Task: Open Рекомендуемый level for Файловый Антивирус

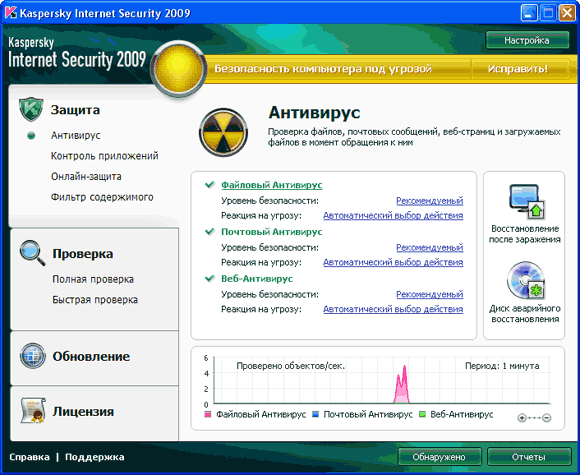Action: click(429, 201)
